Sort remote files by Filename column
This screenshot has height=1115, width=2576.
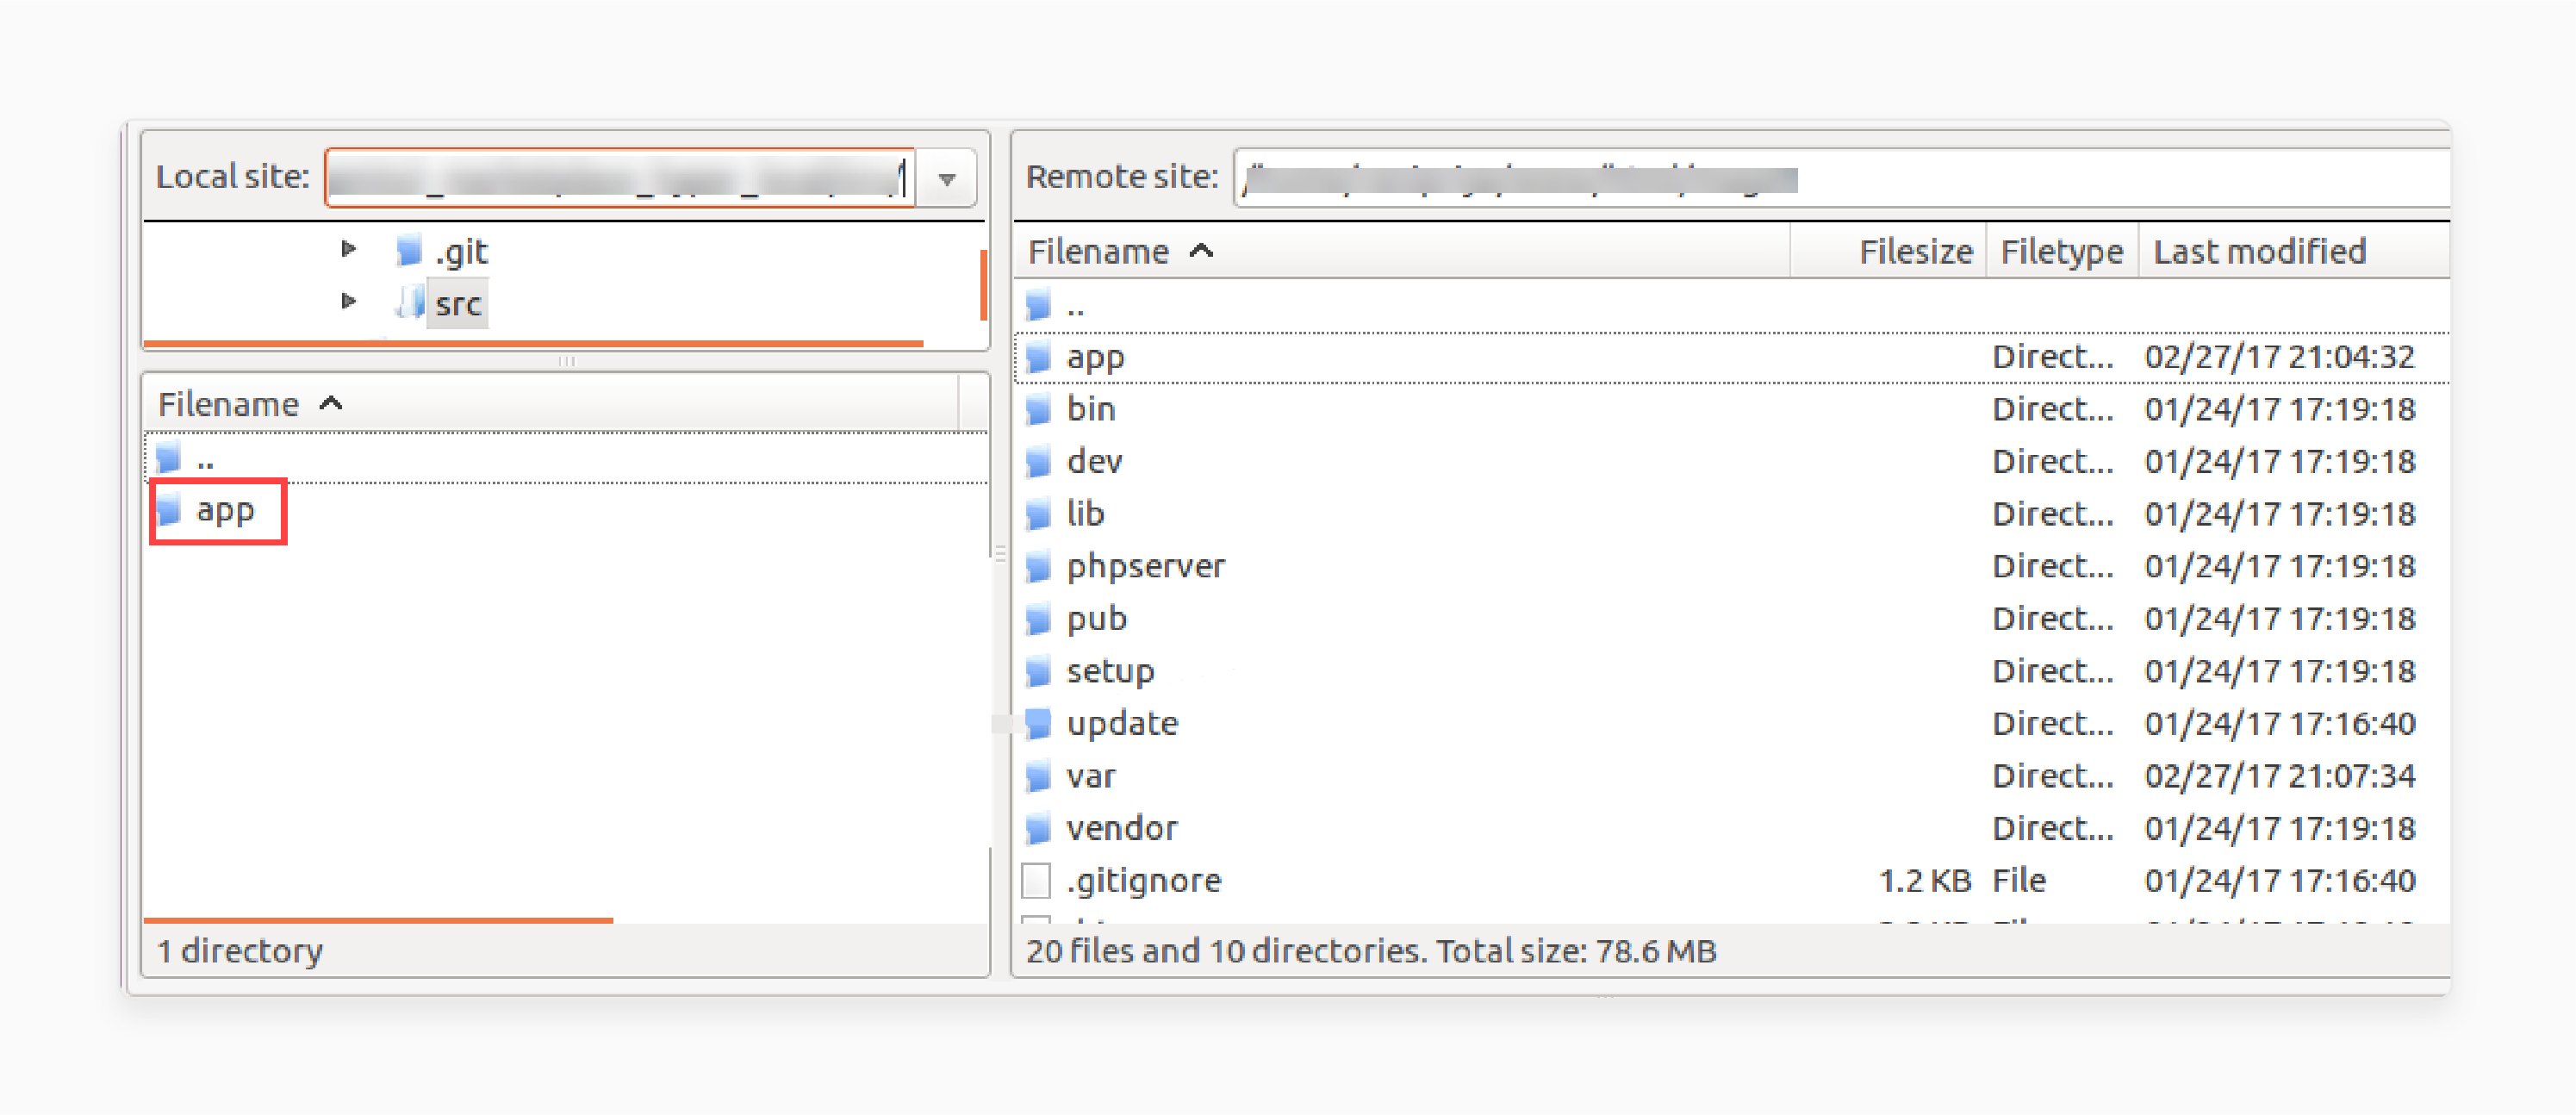coord(1402,252)
